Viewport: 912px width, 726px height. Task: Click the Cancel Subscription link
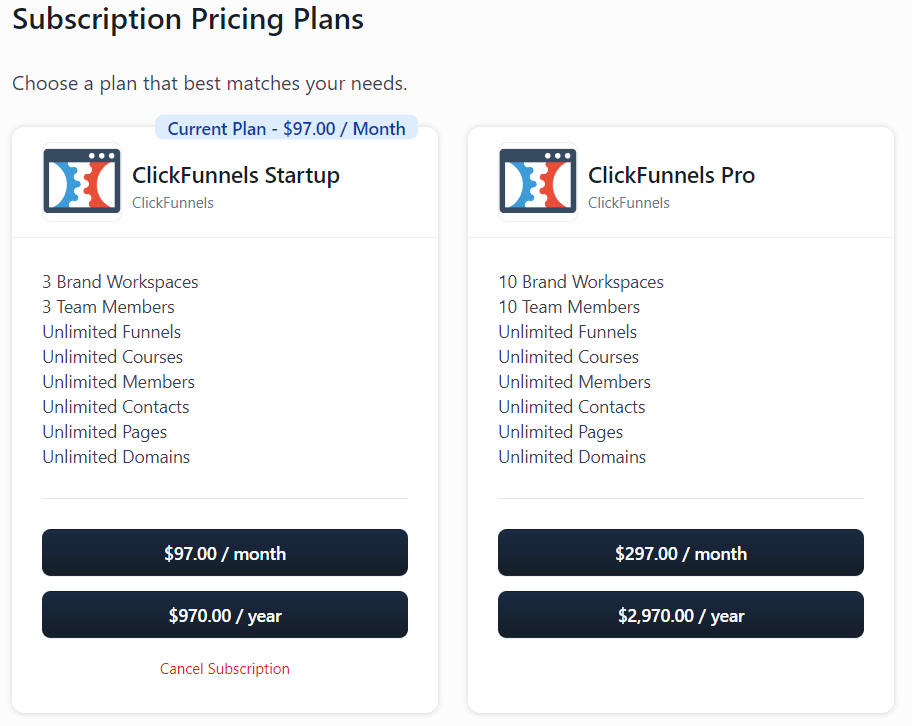coord(224,668)
